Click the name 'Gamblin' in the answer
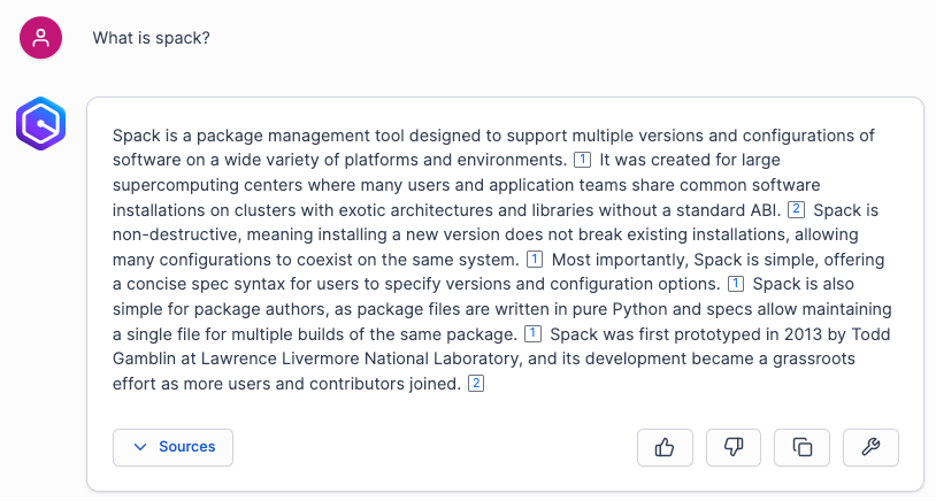 click(143, 359)
